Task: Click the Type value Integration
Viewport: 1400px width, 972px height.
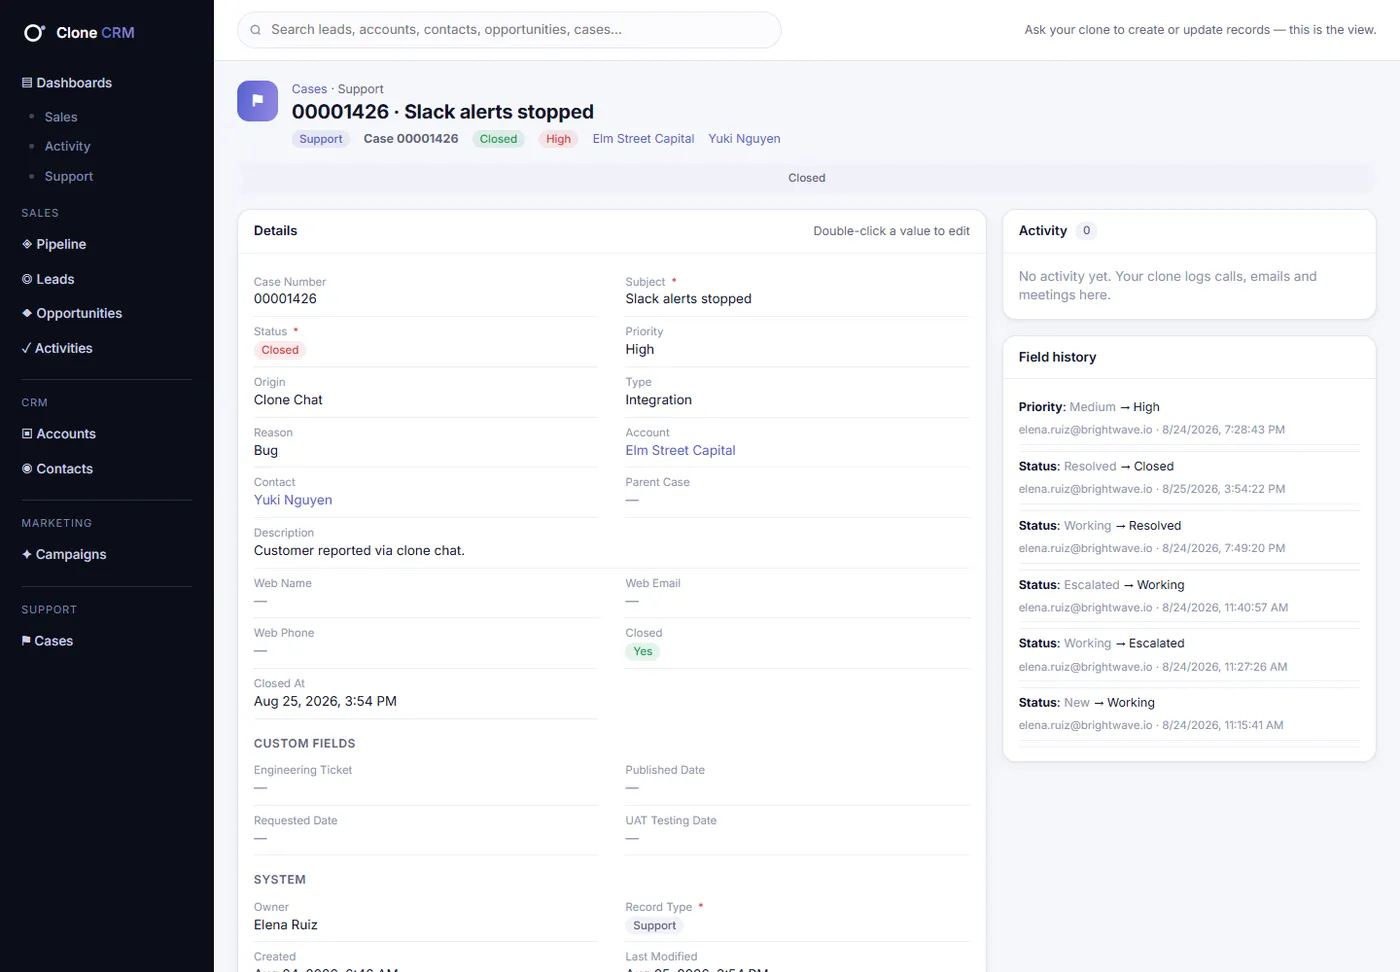Action: [x=658, y=400]
